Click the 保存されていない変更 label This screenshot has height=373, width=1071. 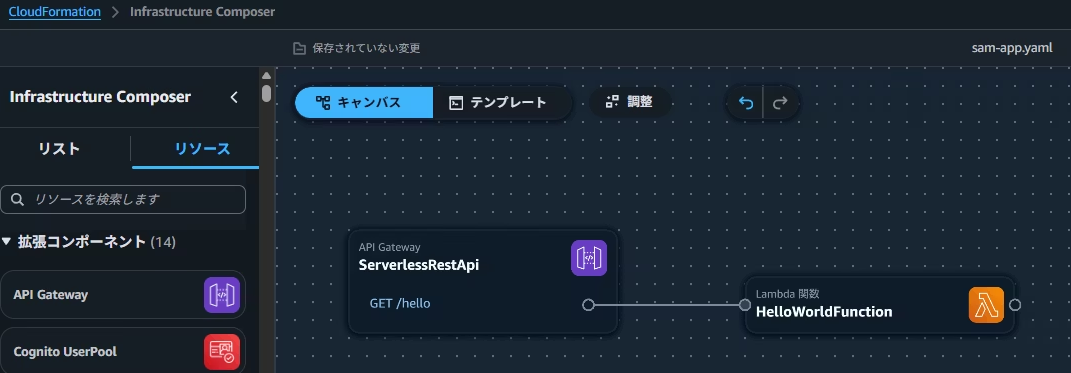[366, 49]
